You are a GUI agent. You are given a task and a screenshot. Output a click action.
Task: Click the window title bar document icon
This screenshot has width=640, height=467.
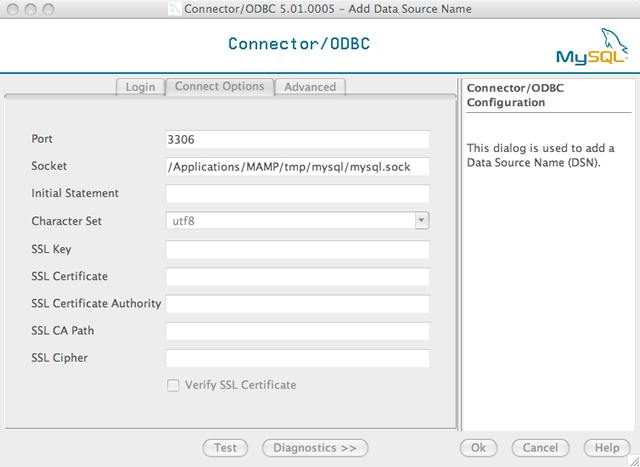coord(175,9)
